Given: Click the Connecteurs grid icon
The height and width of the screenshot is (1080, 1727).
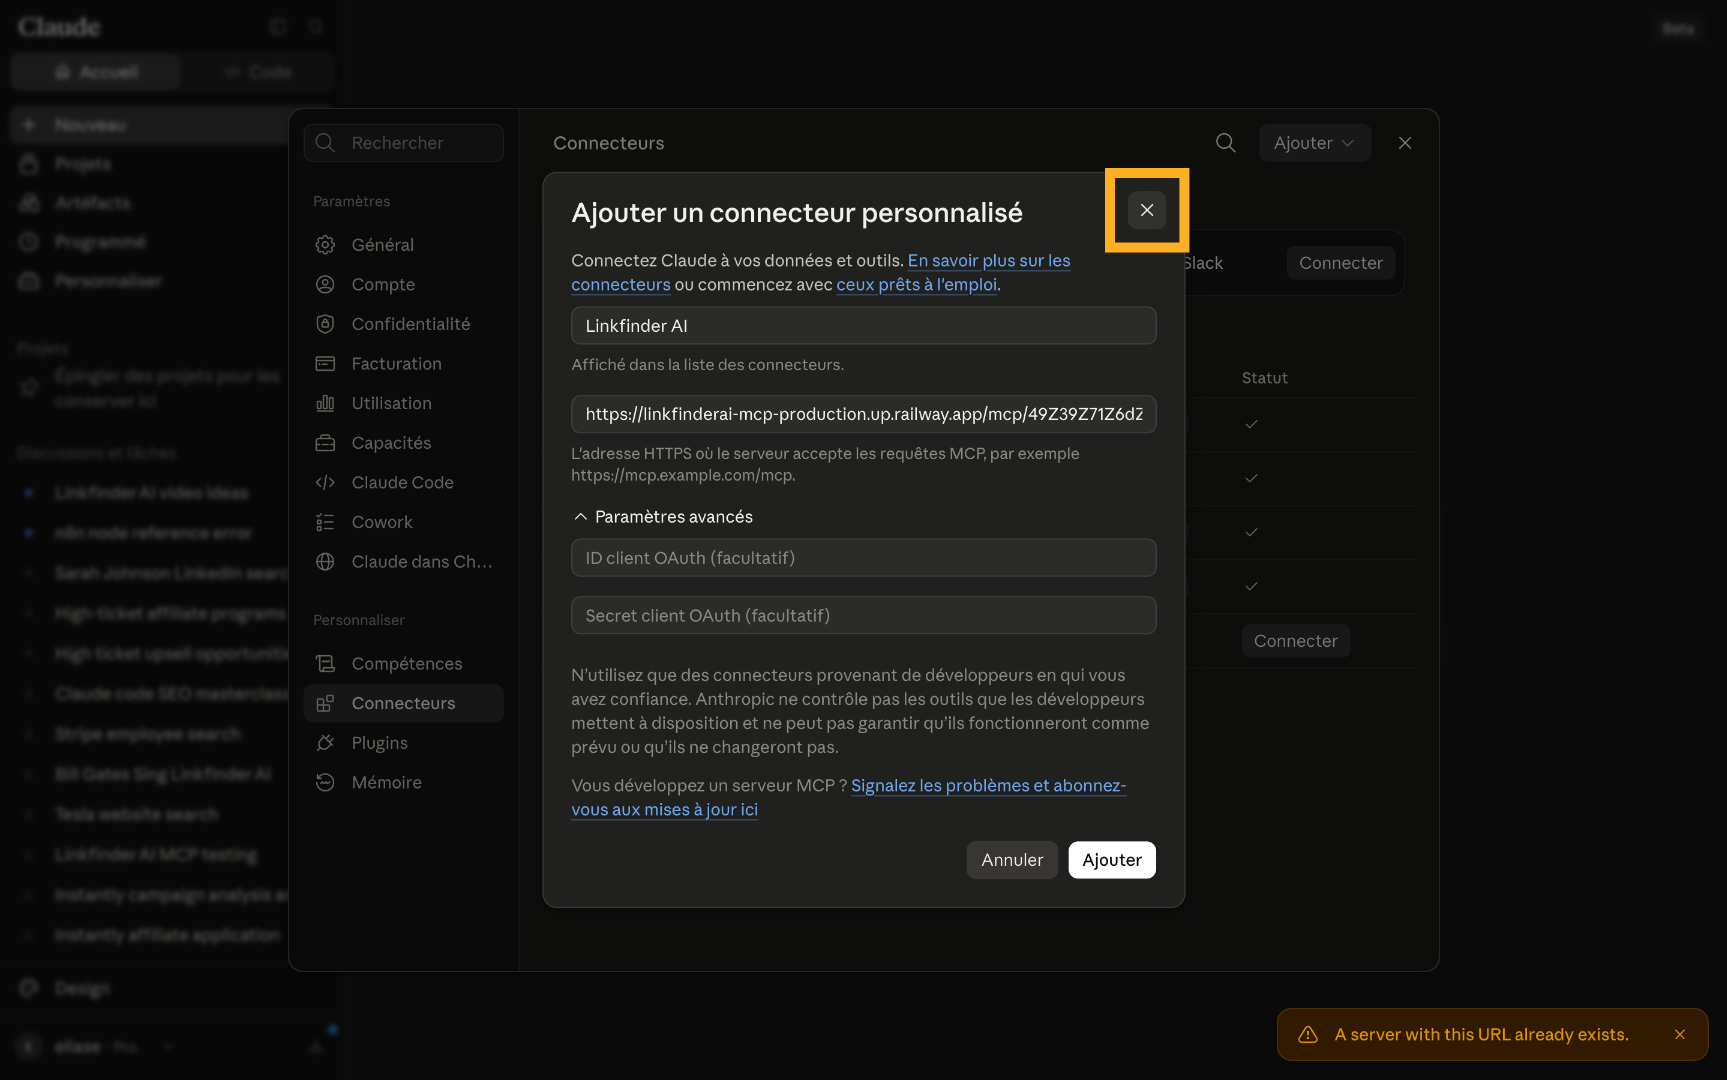Looking at the screenshot, I should pyautogui.click(x=325, y=703).
